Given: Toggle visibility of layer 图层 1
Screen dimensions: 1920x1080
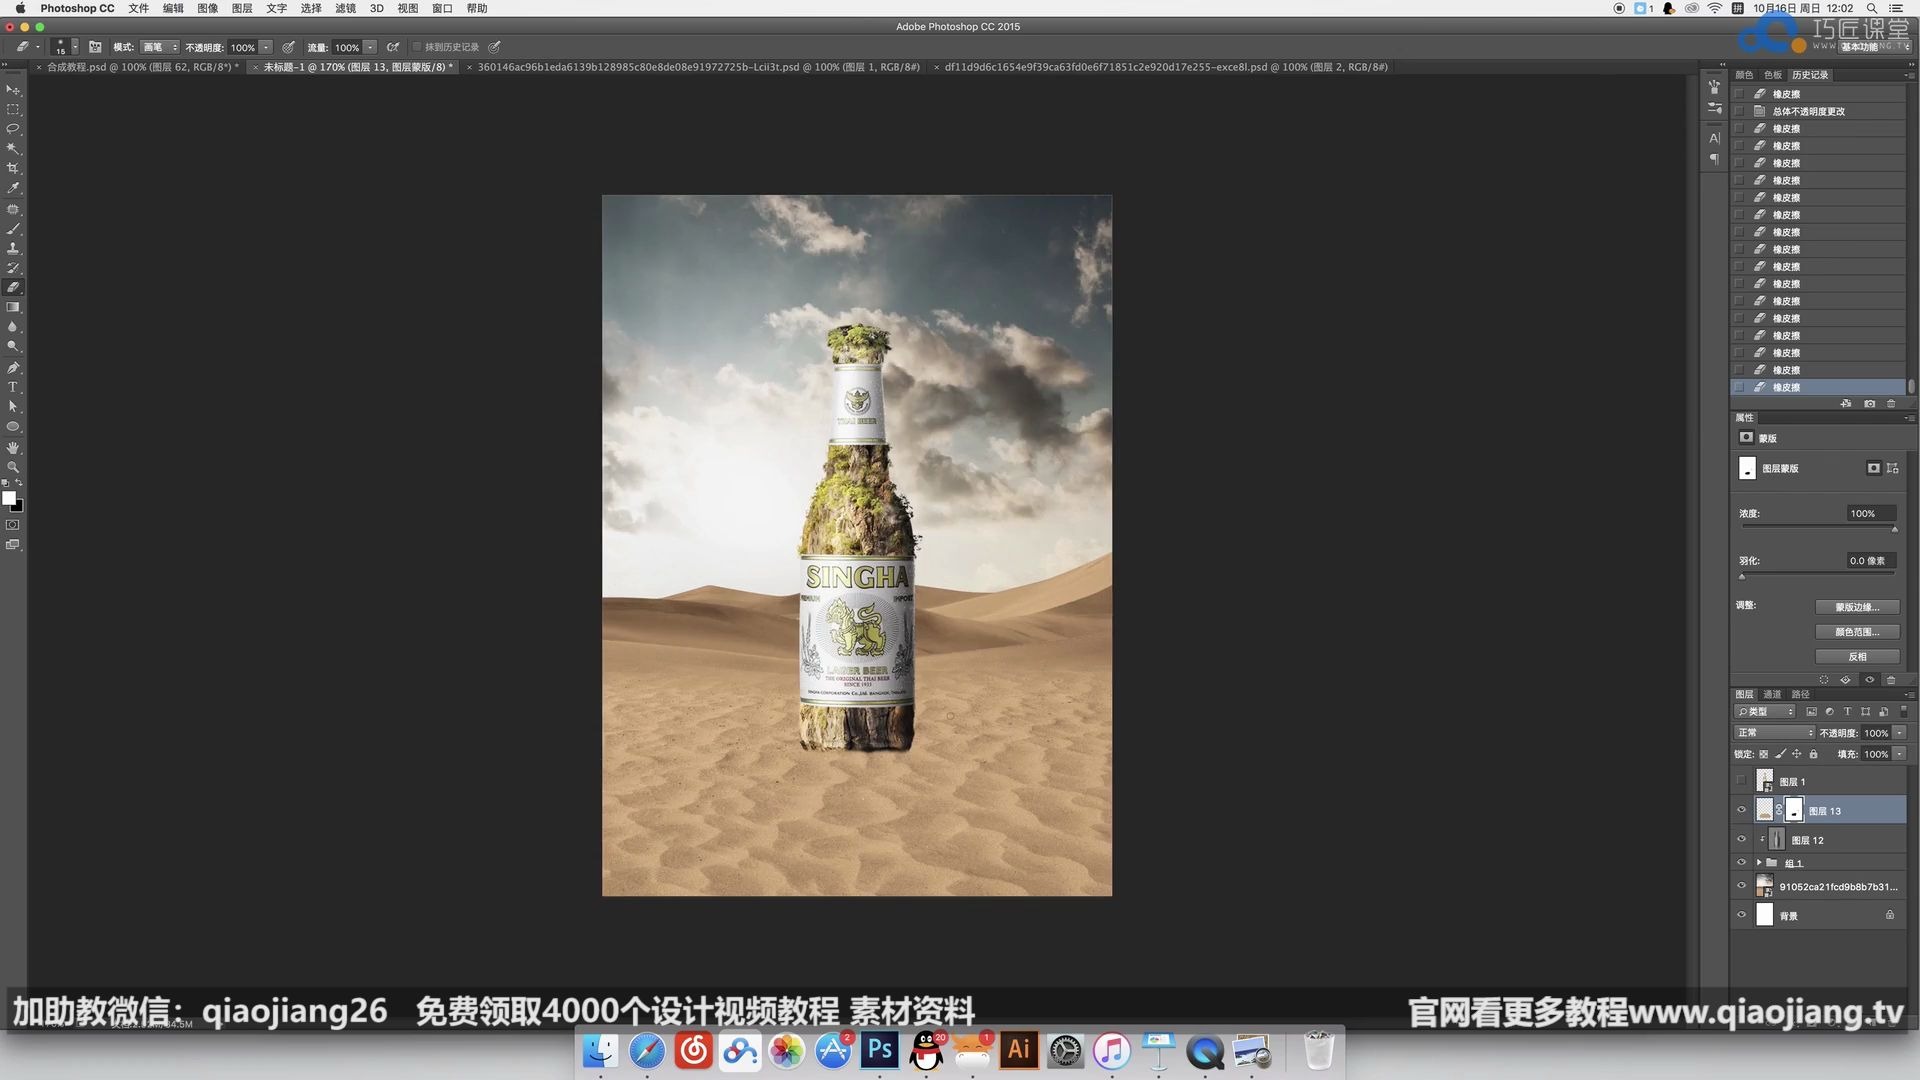Looking at the screenshot, I should 1741,781.
